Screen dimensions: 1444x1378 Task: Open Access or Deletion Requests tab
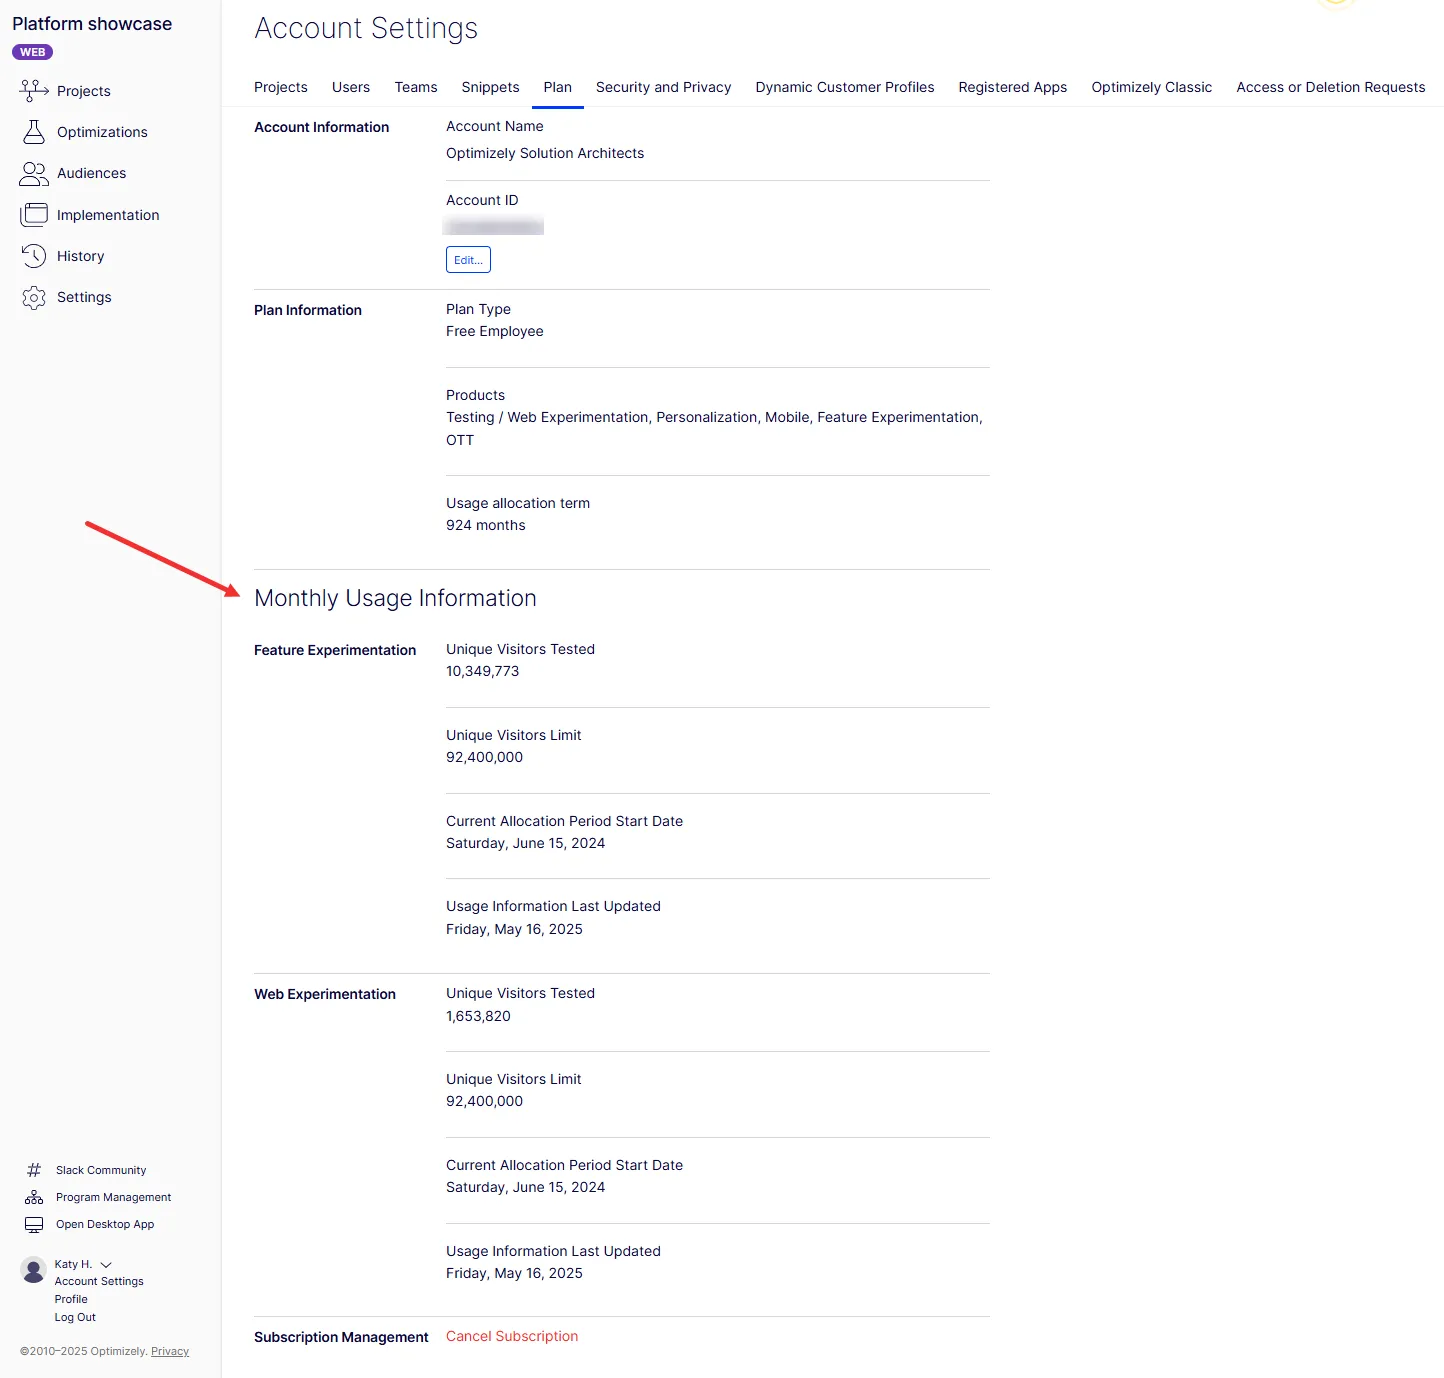[x=1331, y=87]
